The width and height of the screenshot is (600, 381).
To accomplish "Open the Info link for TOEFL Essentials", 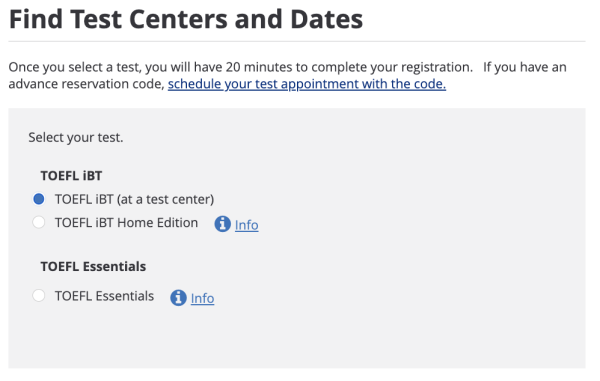I will 202,298.
